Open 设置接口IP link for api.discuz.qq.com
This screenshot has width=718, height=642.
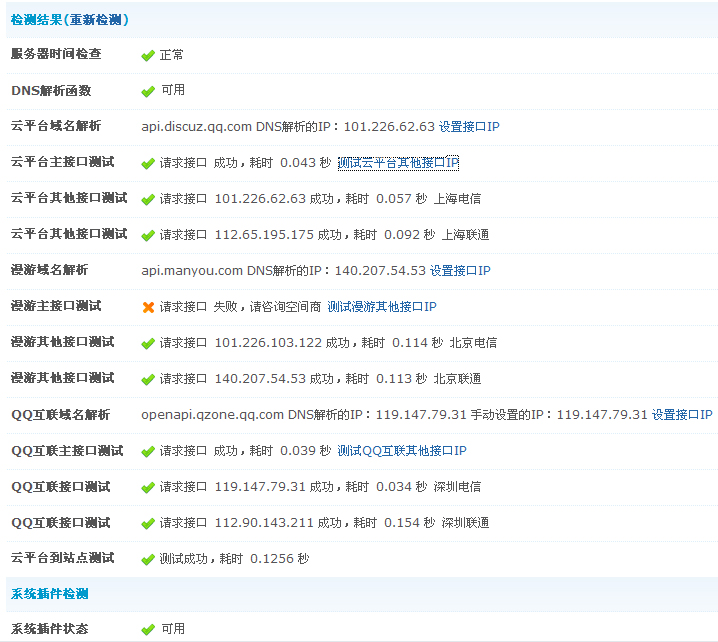click(x=469, y=126)
